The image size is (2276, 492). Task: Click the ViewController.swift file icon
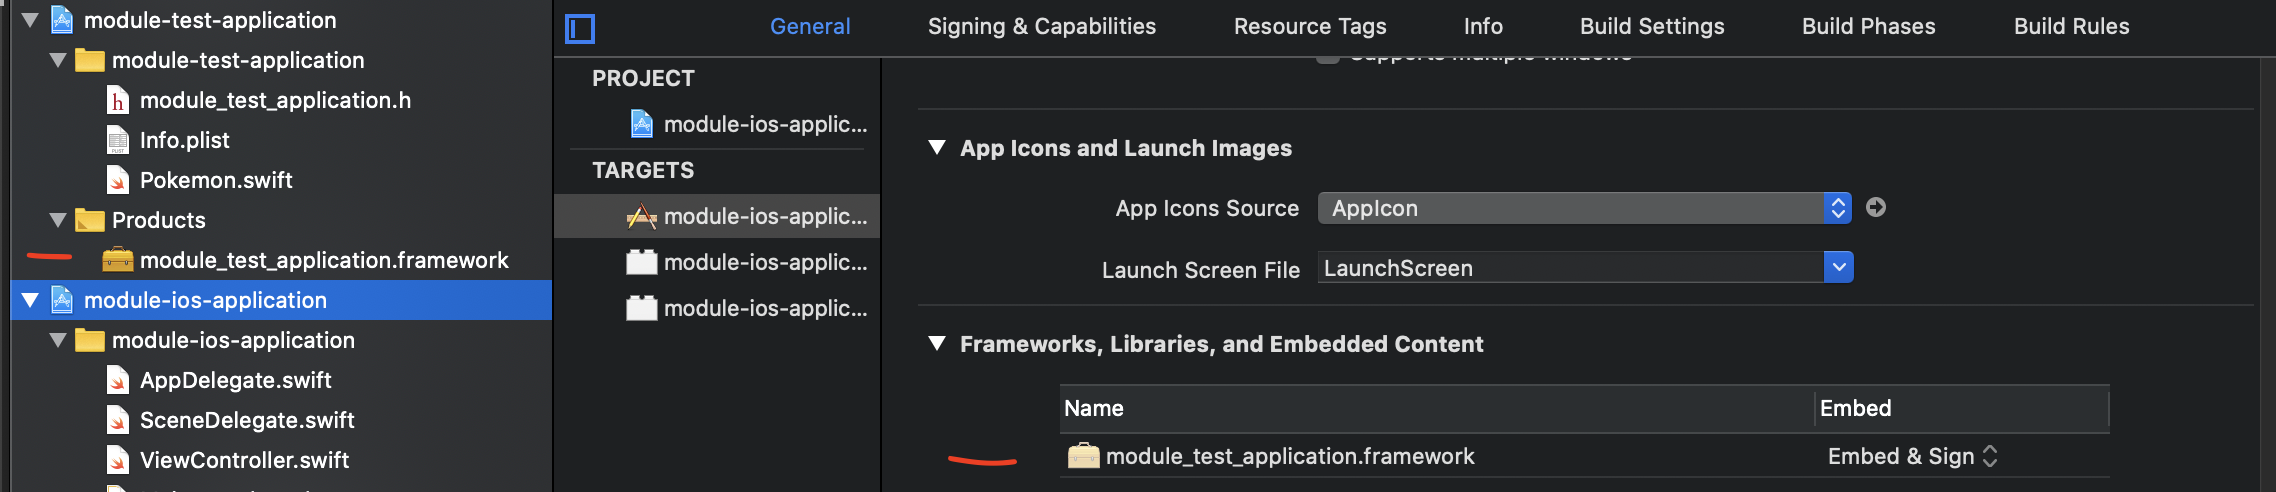[x=118, y=460]
